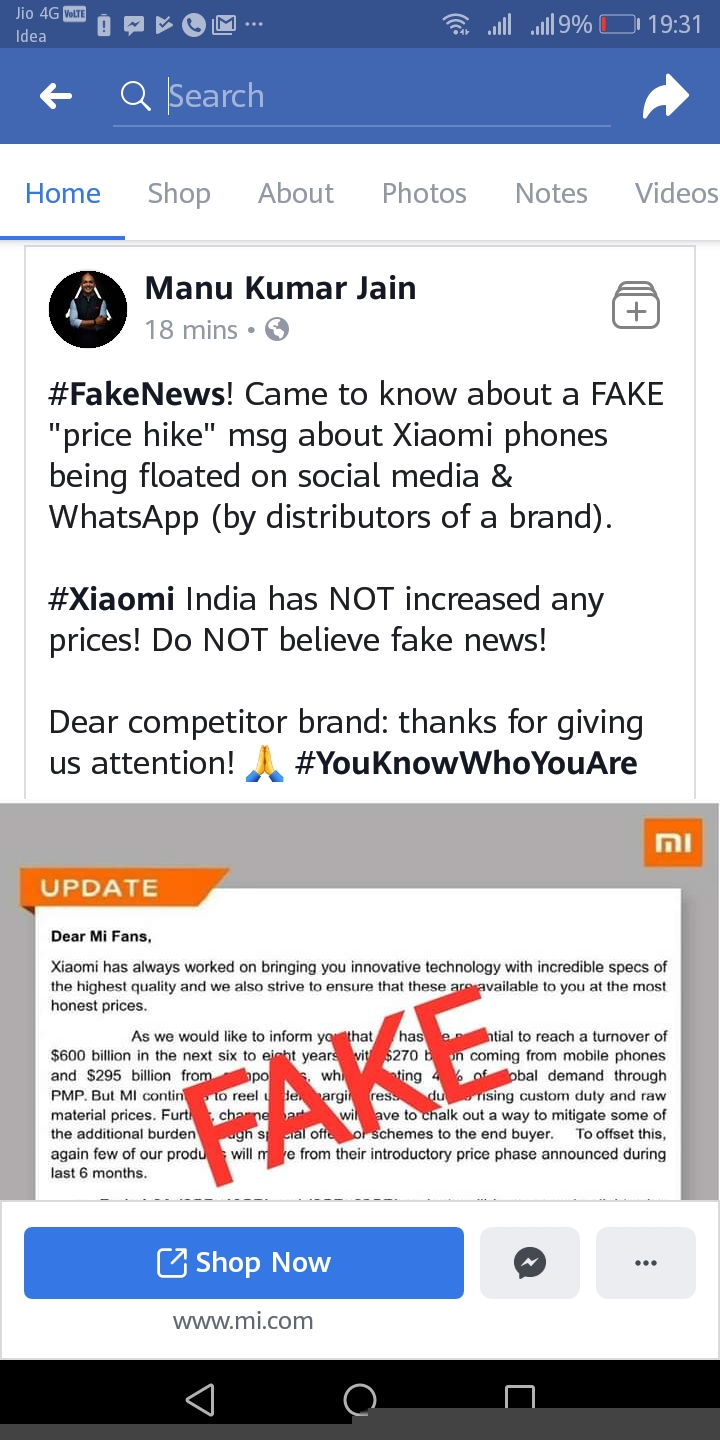
Task: Open Messenger chat icon button
Action: [x=530, y=1263]
